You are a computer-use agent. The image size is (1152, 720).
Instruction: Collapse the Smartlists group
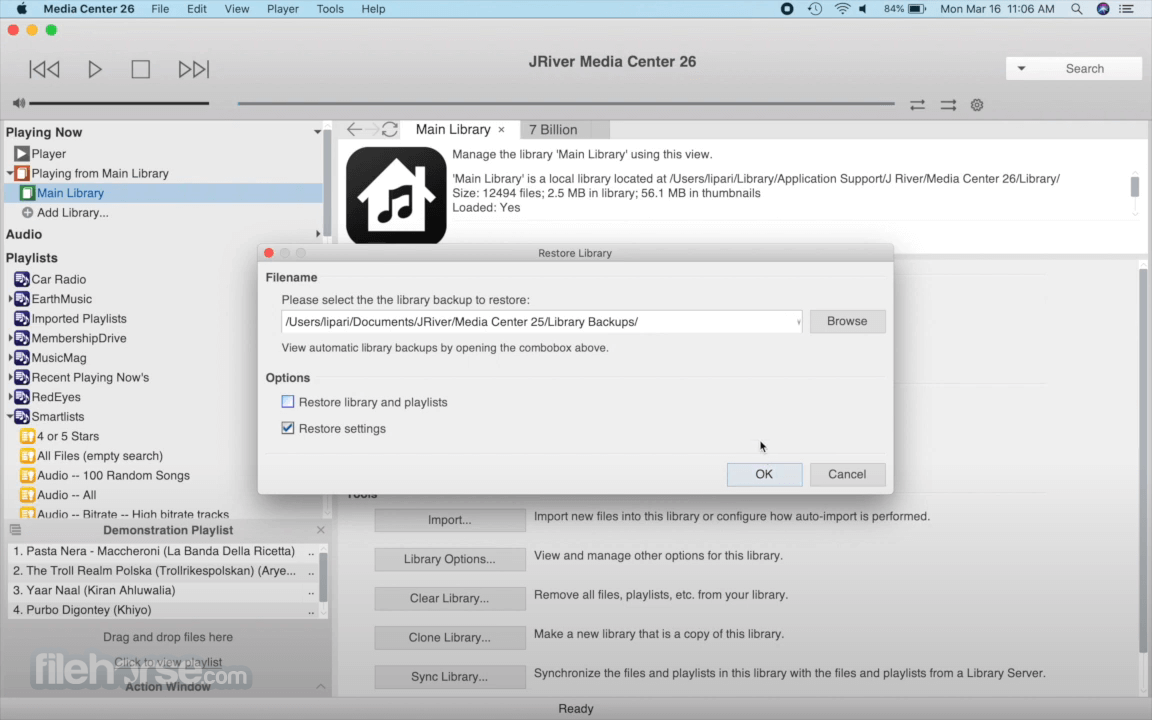(10, 417)
